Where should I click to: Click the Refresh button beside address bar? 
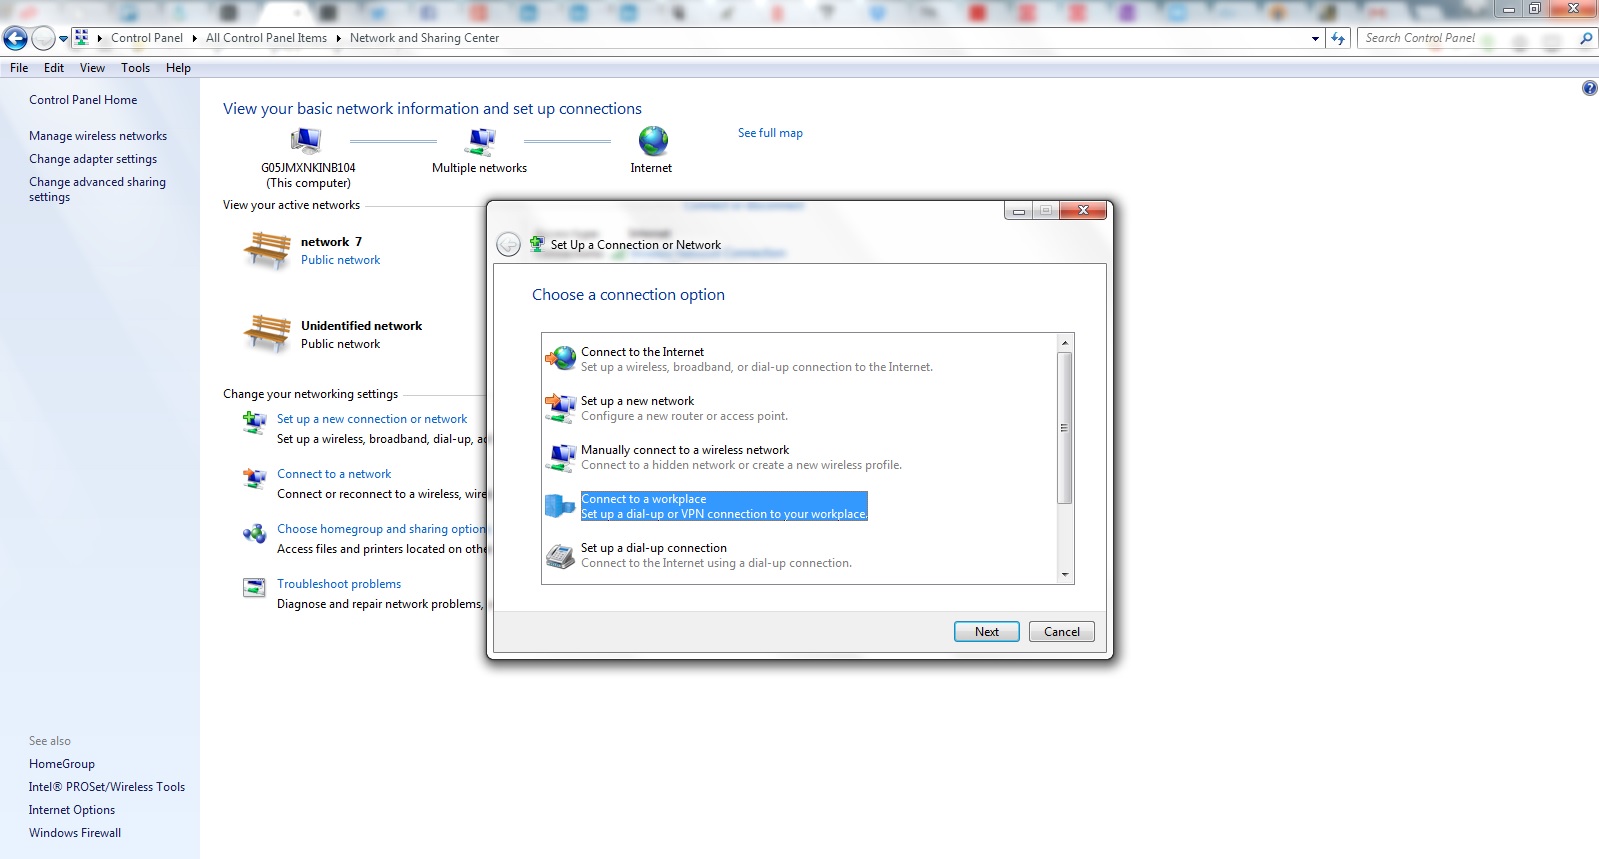point(1338,38)
